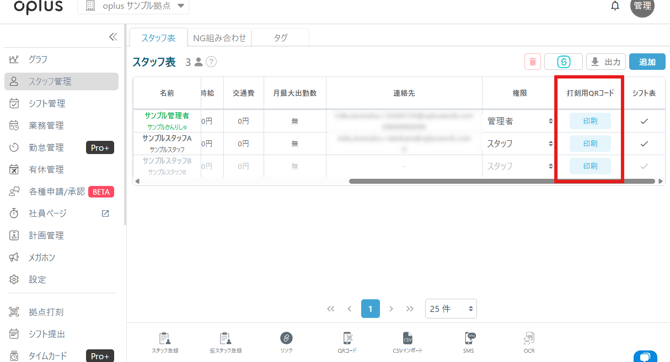
Task: Click the help question mark icon
Action: click(211, 62)
